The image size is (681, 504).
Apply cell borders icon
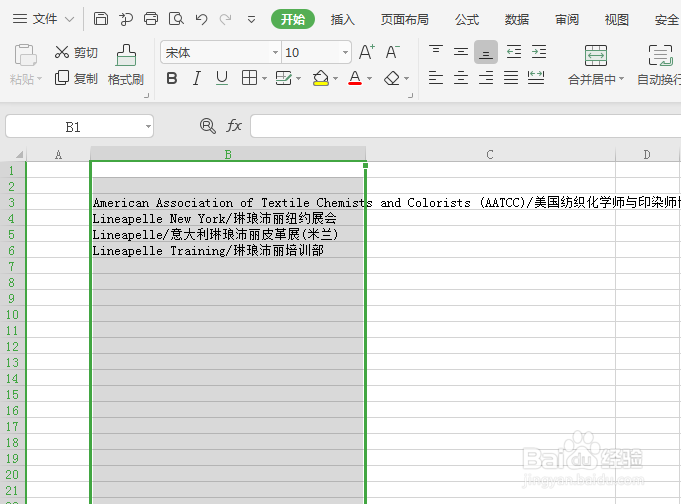pyautogui.click(x=249, y=78)
